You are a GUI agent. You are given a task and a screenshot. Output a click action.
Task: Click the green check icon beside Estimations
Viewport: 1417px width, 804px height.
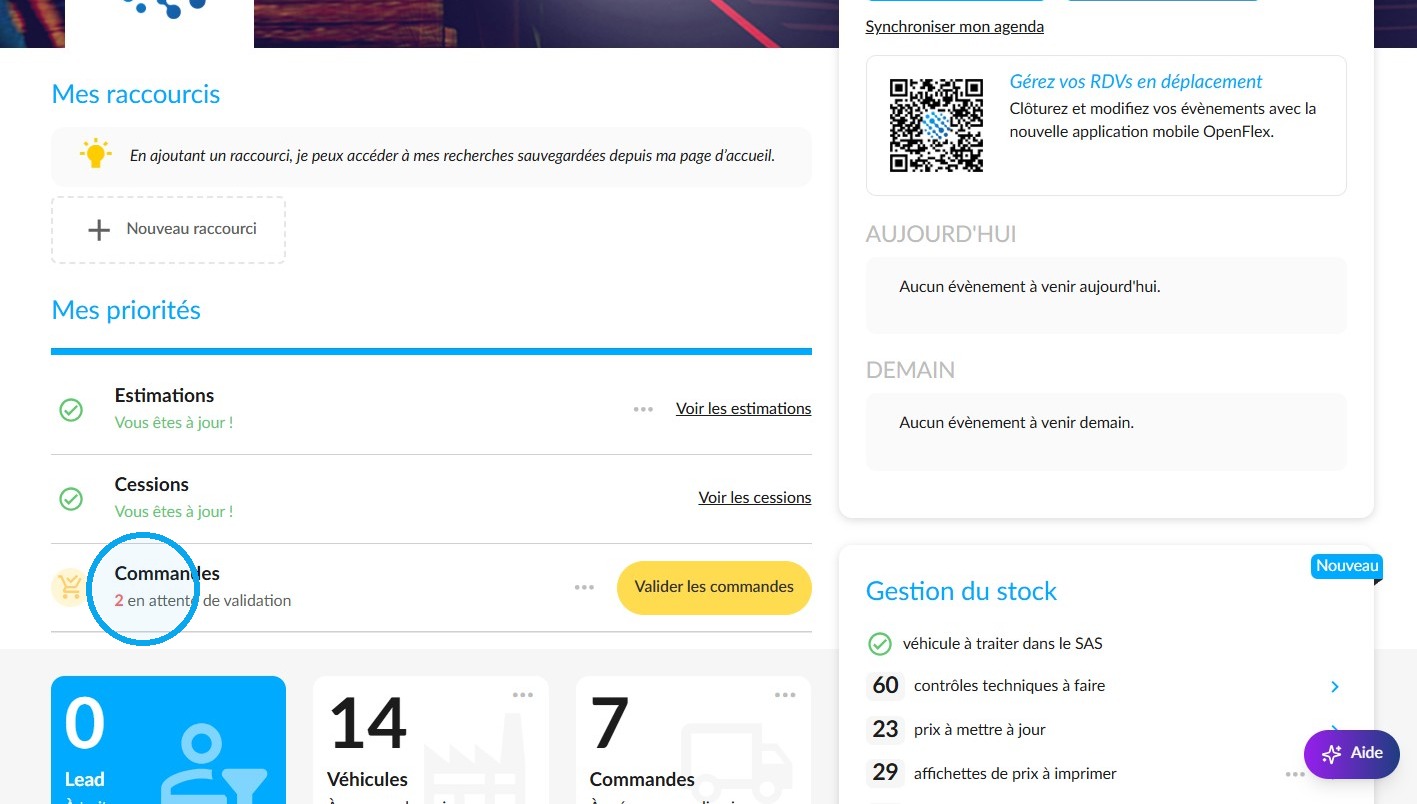point(71,409)
